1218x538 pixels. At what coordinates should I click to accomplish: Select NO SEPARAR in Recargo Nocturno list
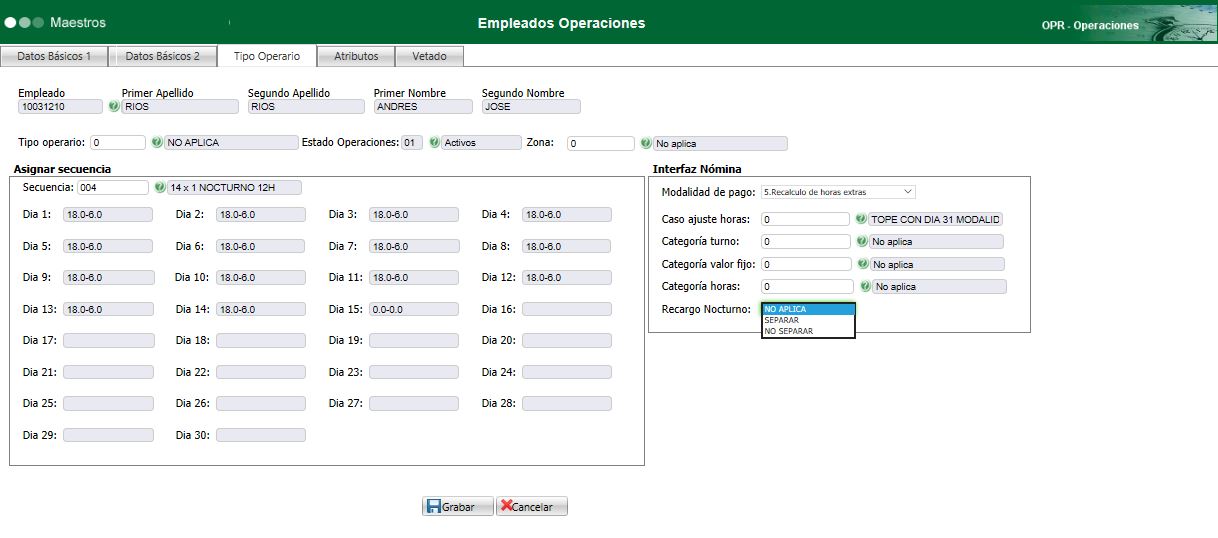[808, 331]
